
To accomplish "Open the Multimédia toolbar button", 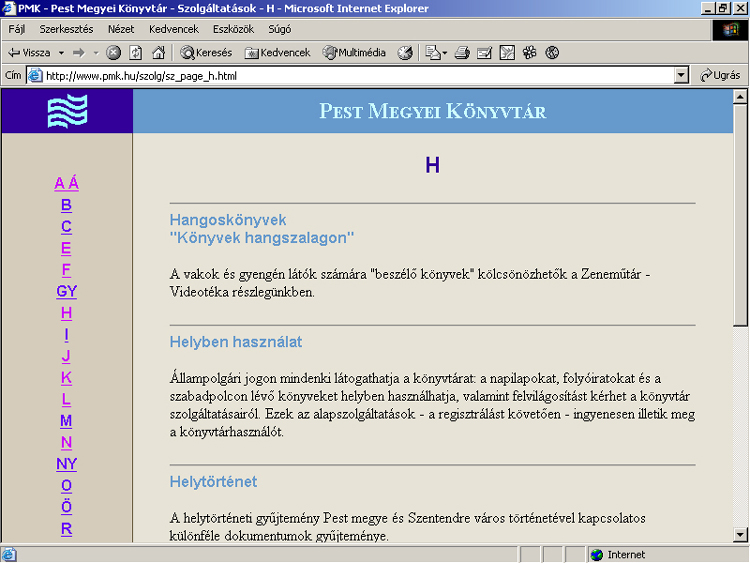I will coord(354,53).
